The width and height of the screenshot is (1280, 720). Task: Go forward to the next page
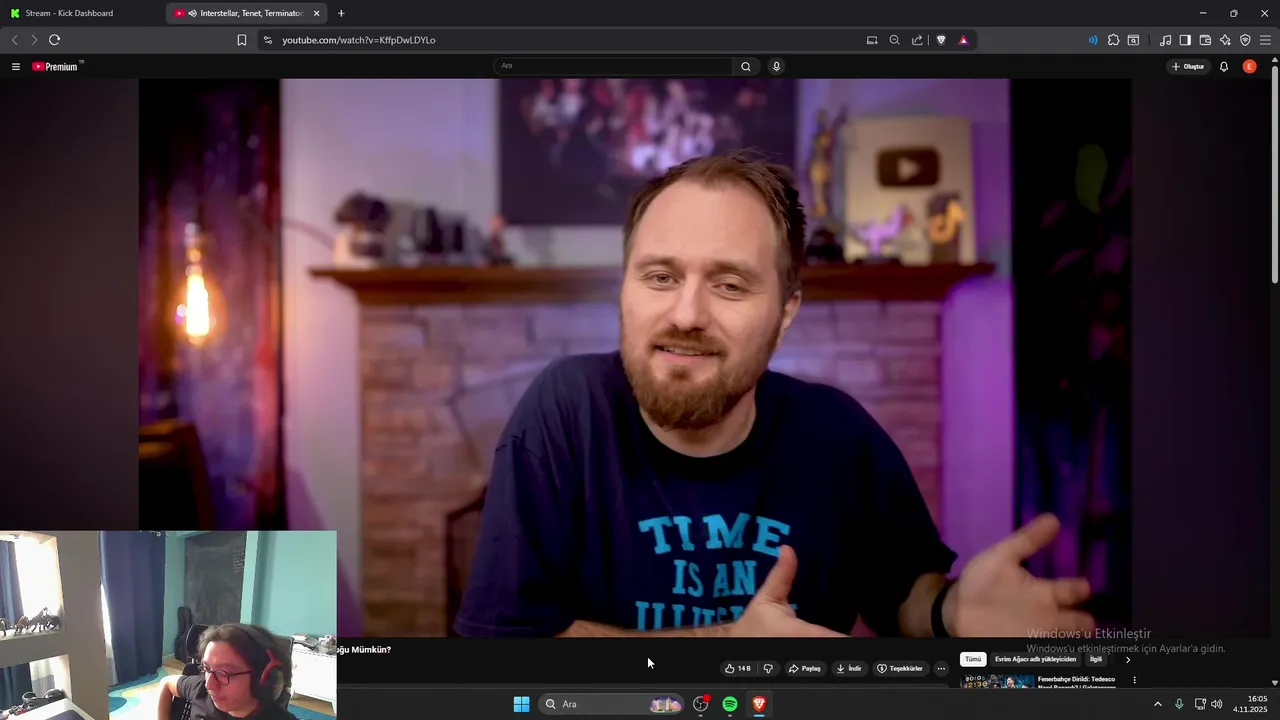34,40
